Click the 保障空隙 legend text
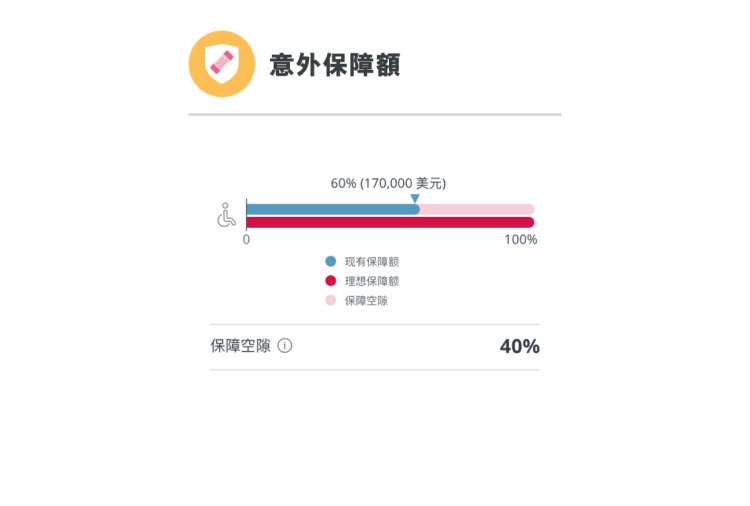The height and width of the screenshot is (506, 750). pos(366,301)
